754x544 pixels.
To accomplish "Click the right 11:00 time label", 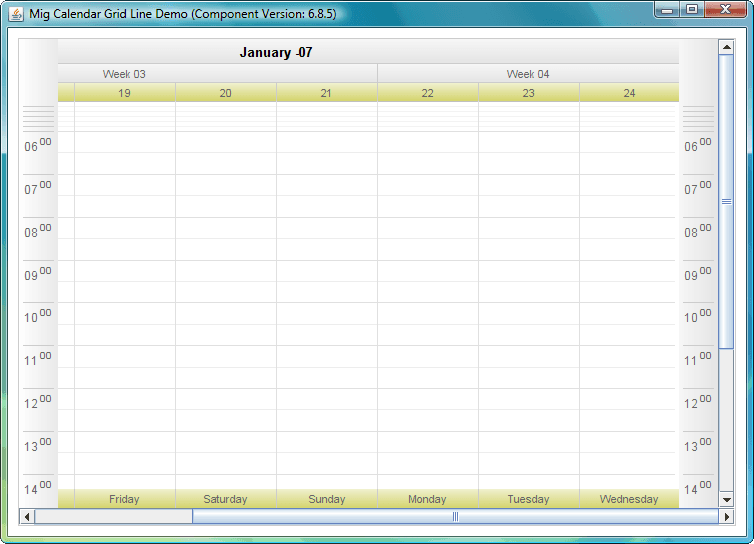I will pyautogui.click(x=698, y=359).
